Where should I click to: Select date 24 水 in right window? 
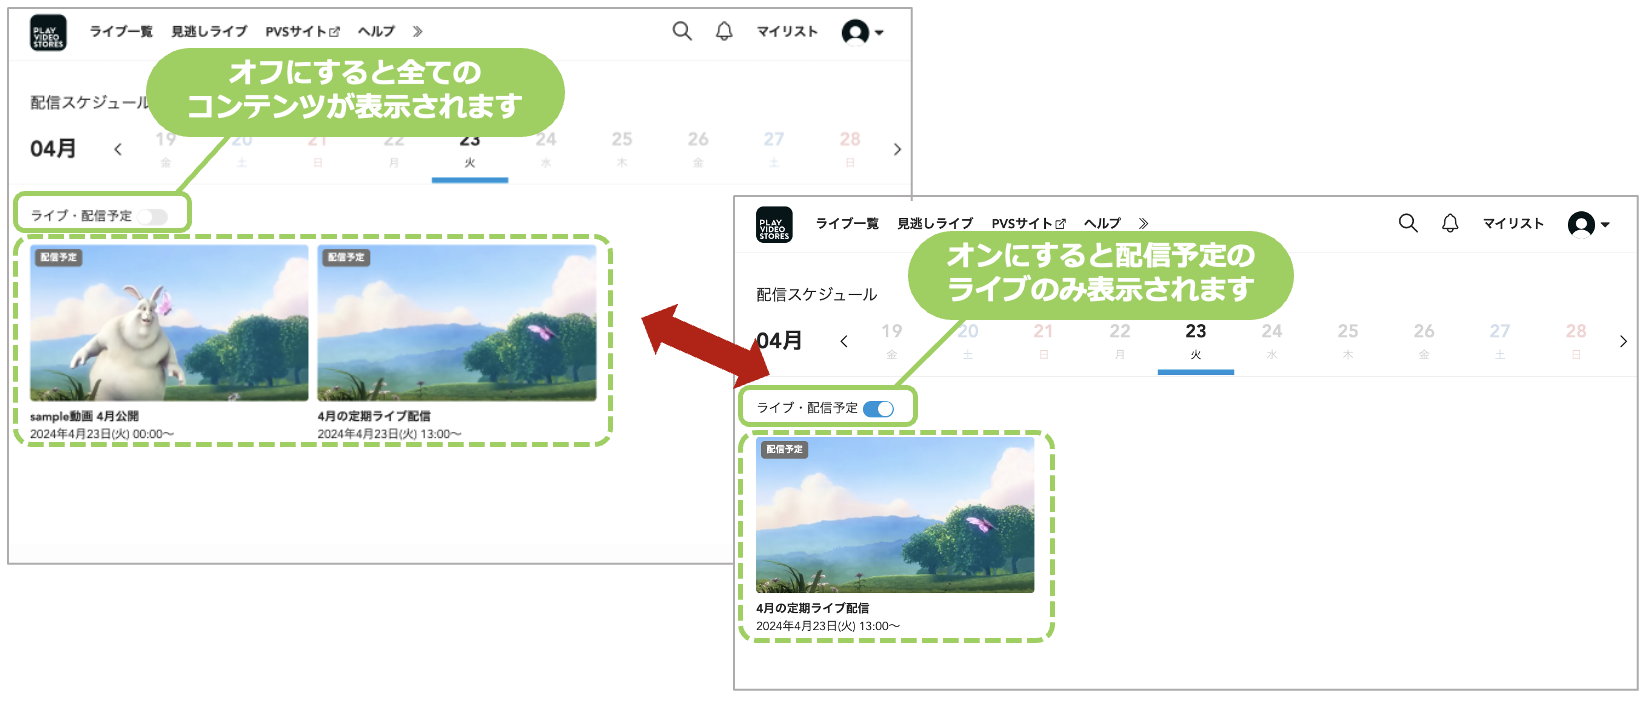coord(1272,341)
